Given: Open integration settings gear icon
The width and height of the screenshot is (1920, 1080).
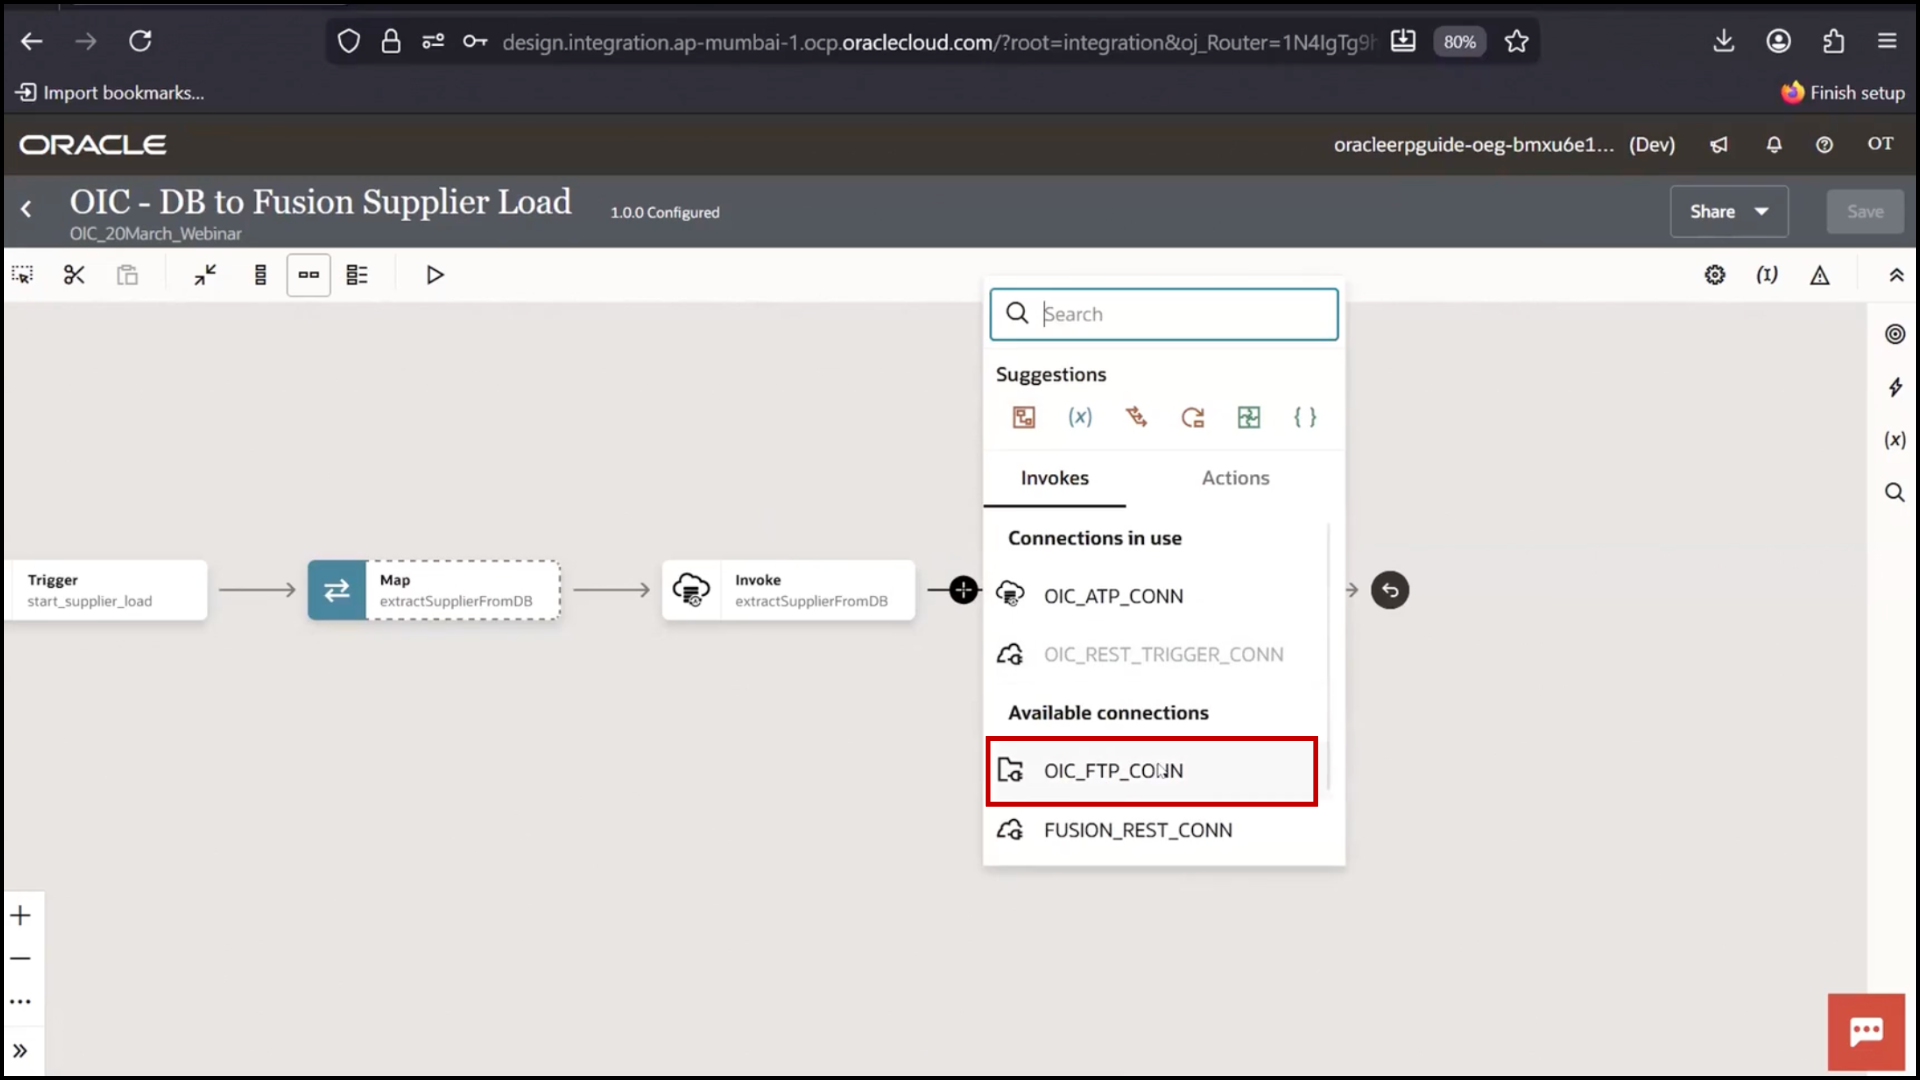Looking at the screenshot, I should pyautogui.click(x=1715, y=275).
